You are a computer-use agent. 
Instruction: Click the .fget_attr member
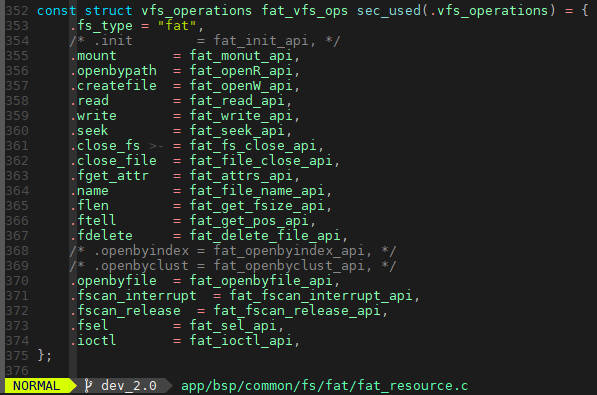point(109,176)
